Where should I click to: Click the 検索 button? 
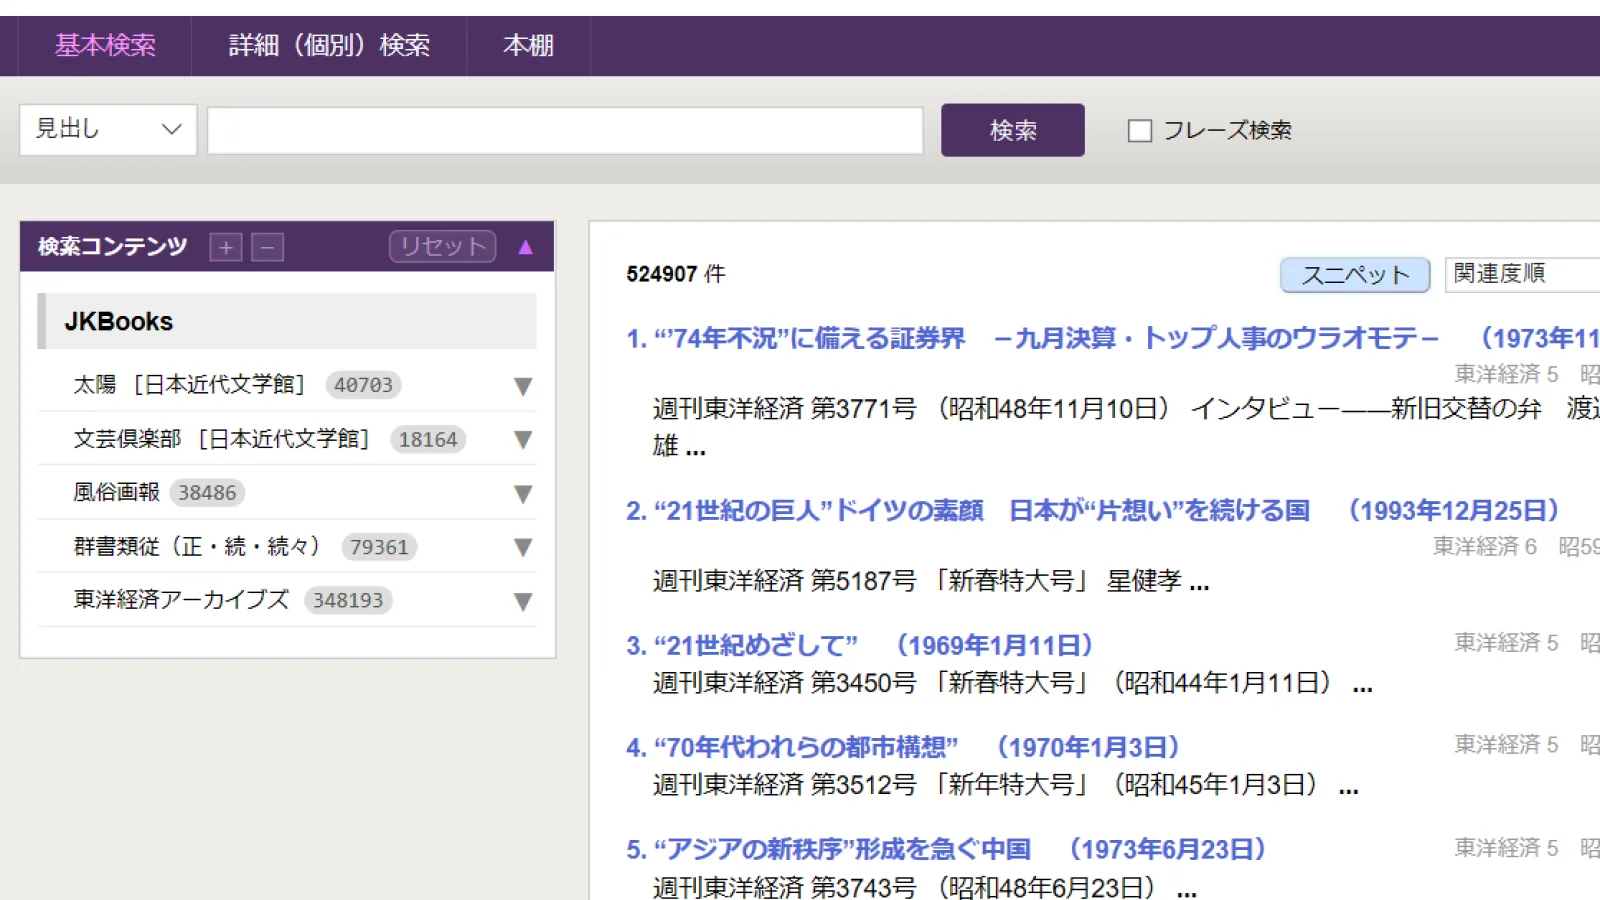tap(1012, 130)
